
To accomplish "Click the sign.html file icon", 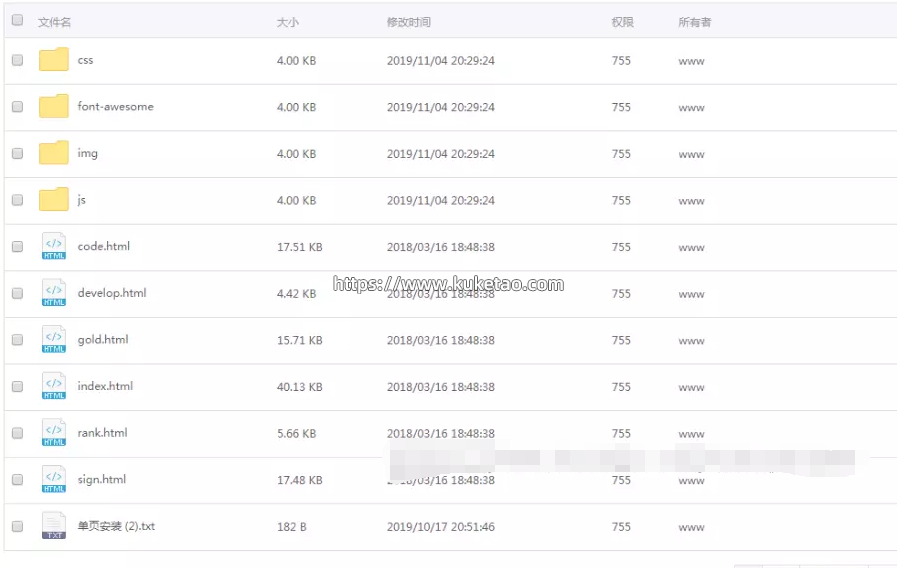I will click(54, 479).
